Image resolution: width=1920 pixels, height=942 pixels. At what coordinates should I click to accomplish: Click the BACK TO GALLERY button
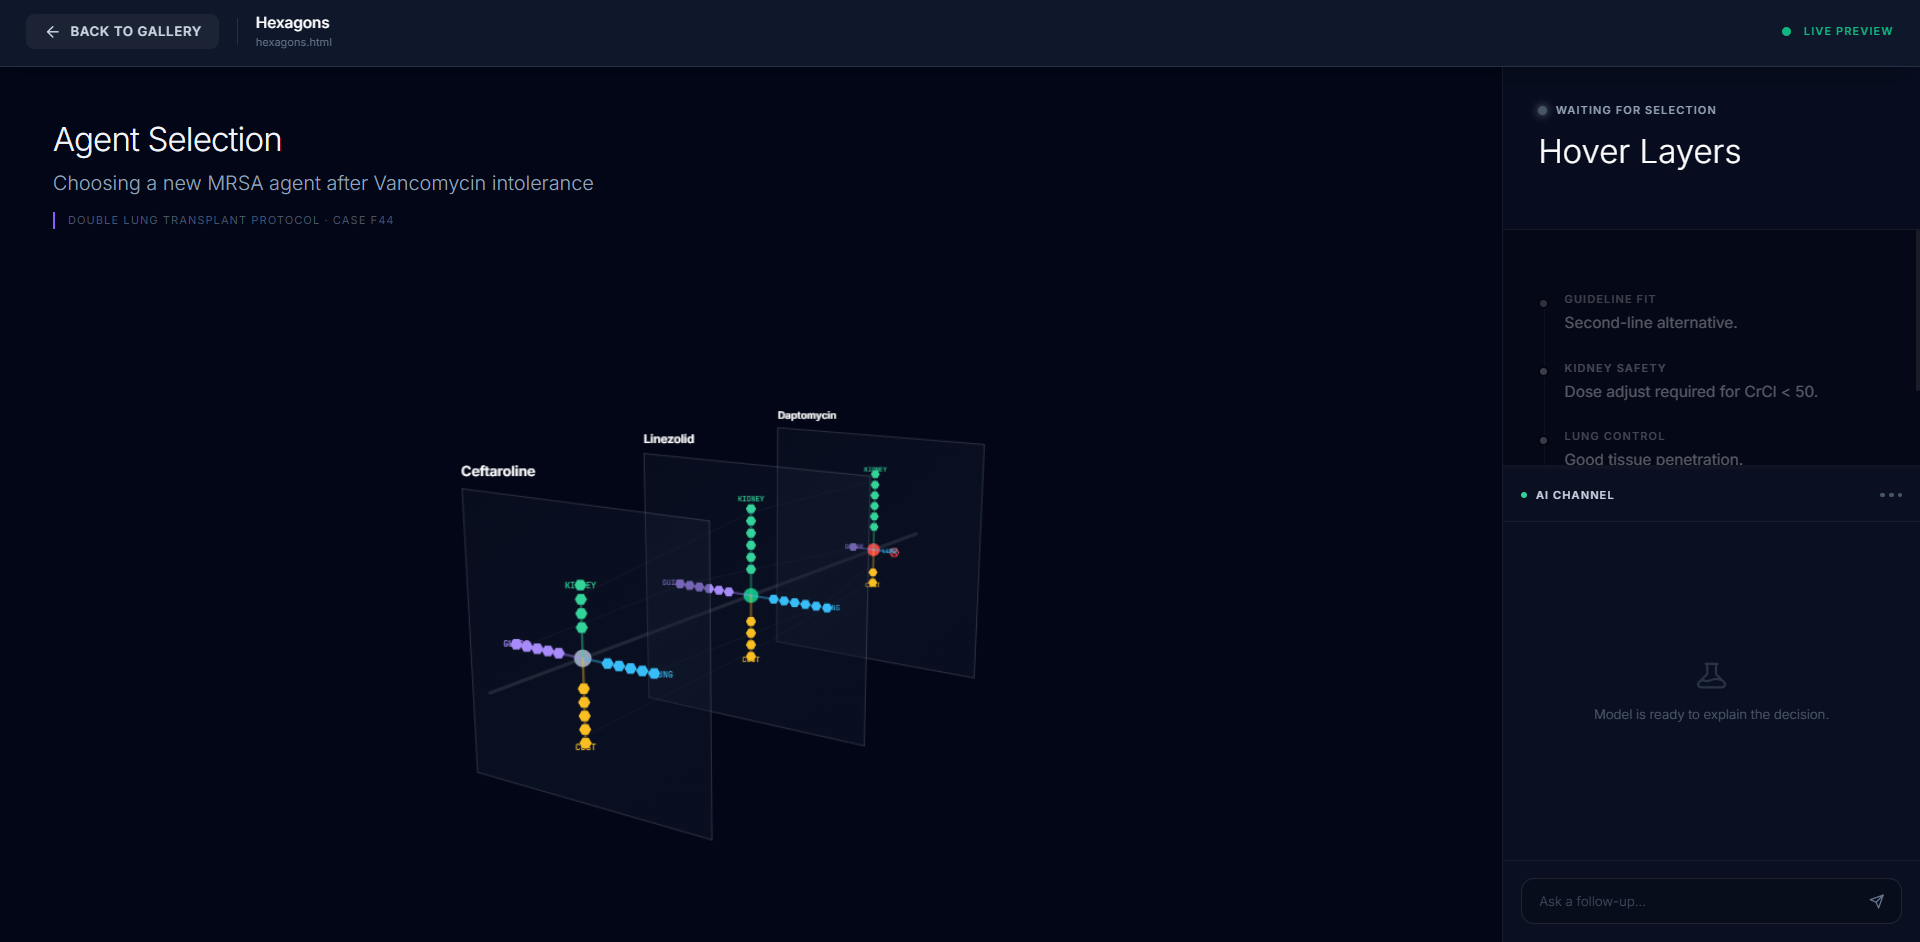coord(122,31)
